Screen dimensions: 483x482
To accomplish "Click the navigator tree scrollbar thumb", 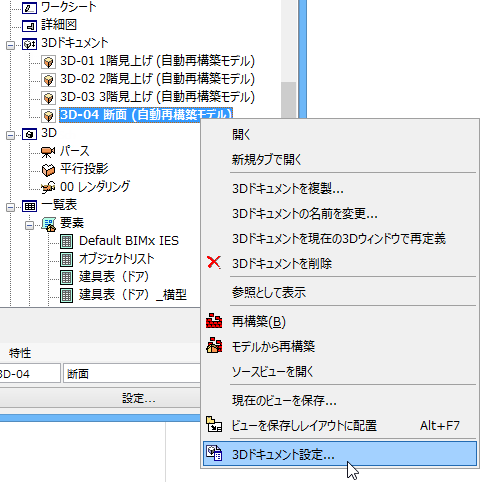I will [288, 100].
